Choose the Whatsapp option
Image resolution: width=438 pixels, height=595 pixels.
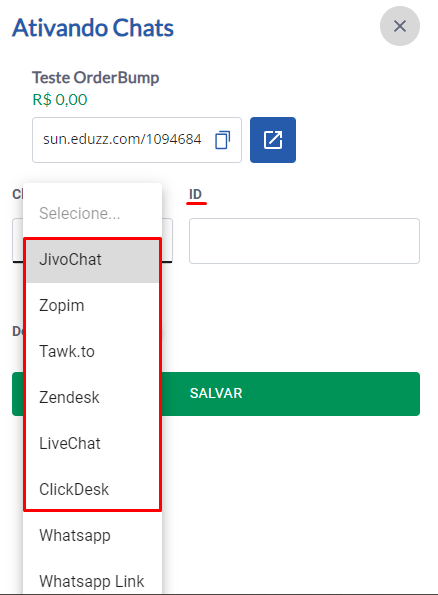92,535
